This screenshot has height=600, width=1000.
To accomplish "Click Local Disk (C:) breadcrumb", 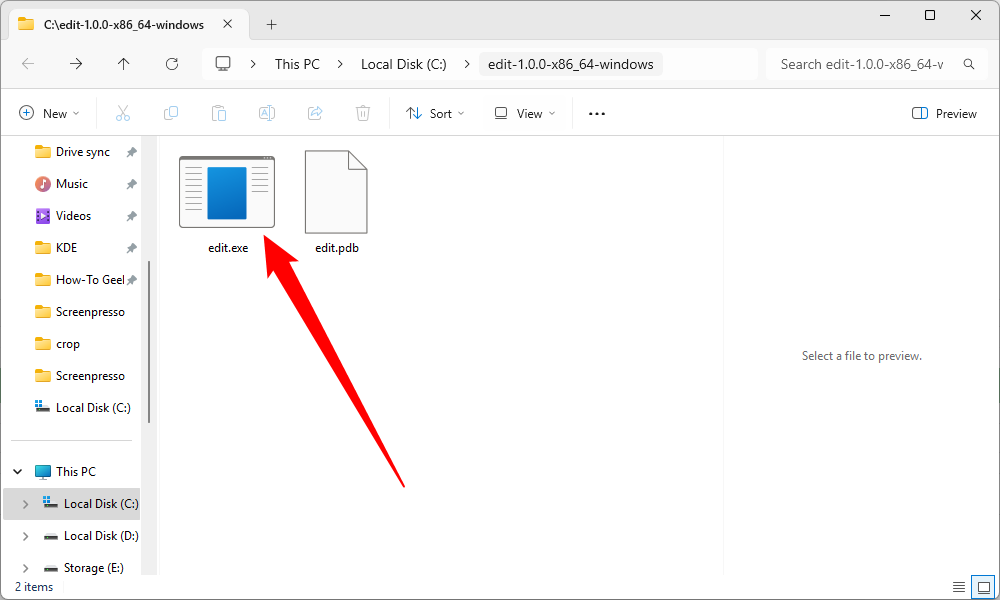I will point(404,64).
